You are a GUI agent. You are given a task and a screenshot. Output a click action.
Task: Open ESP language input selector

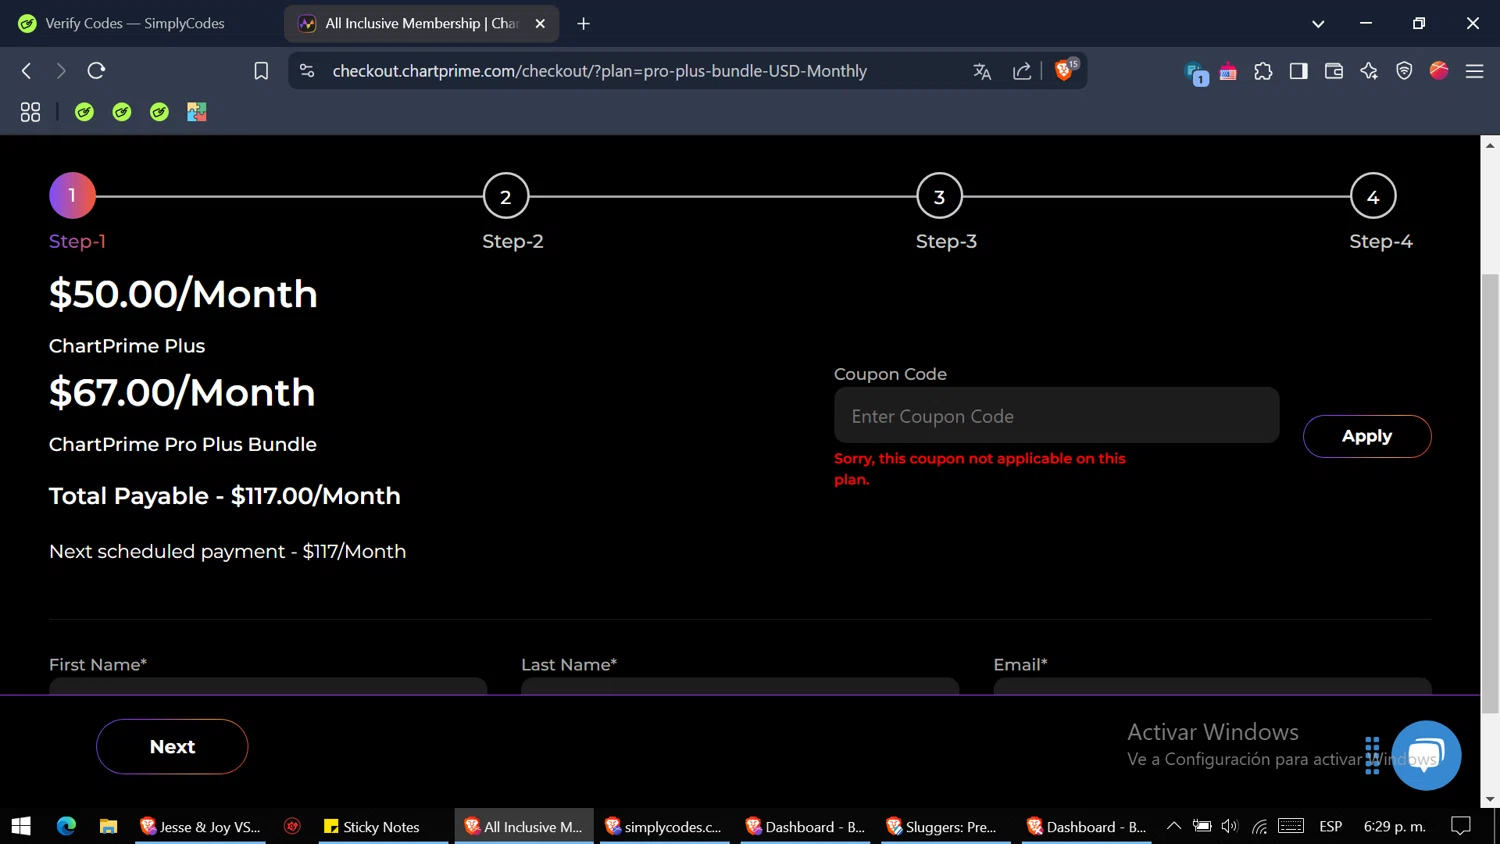pyautogui.click(x=1330, y=826)
